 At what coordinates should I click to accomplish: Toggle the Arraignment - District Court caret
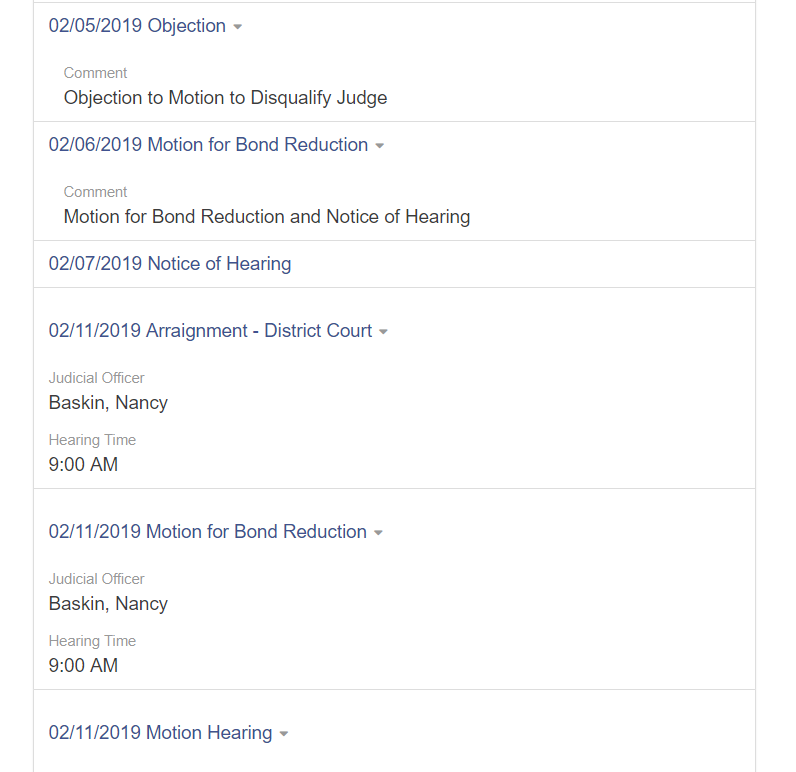pyautogui.click(x=383, y=332)
